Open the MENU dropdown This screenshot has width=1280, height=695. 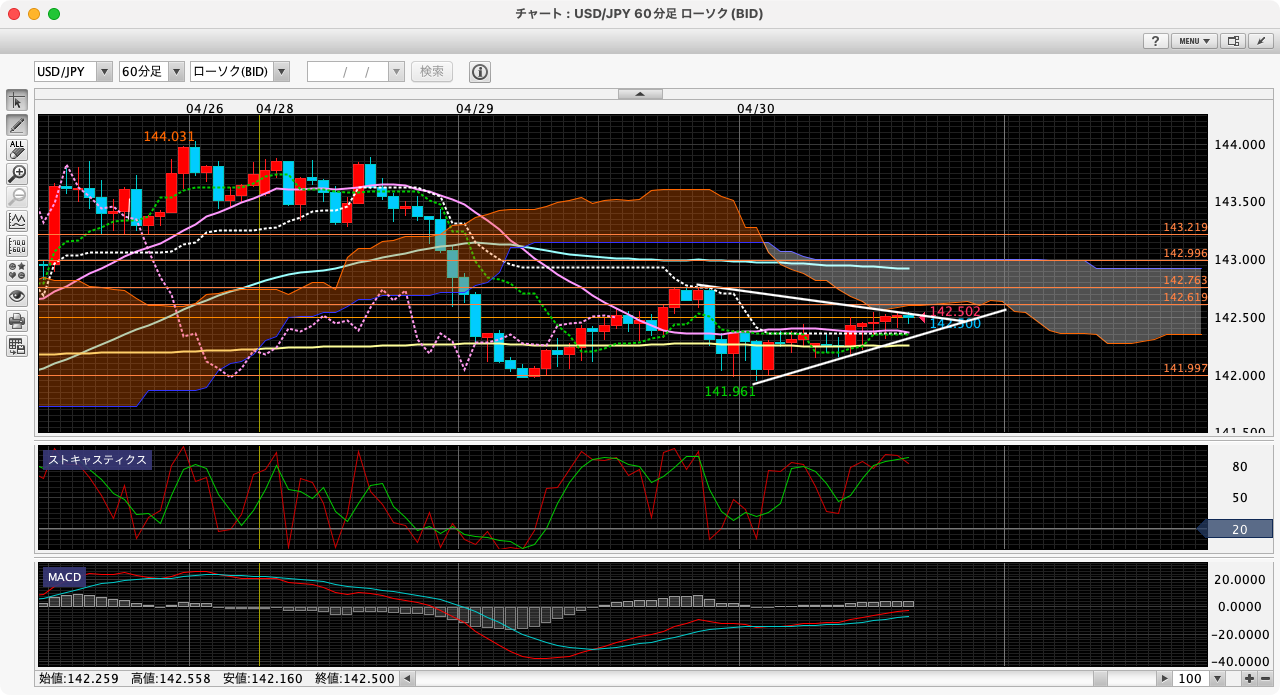1195,41
